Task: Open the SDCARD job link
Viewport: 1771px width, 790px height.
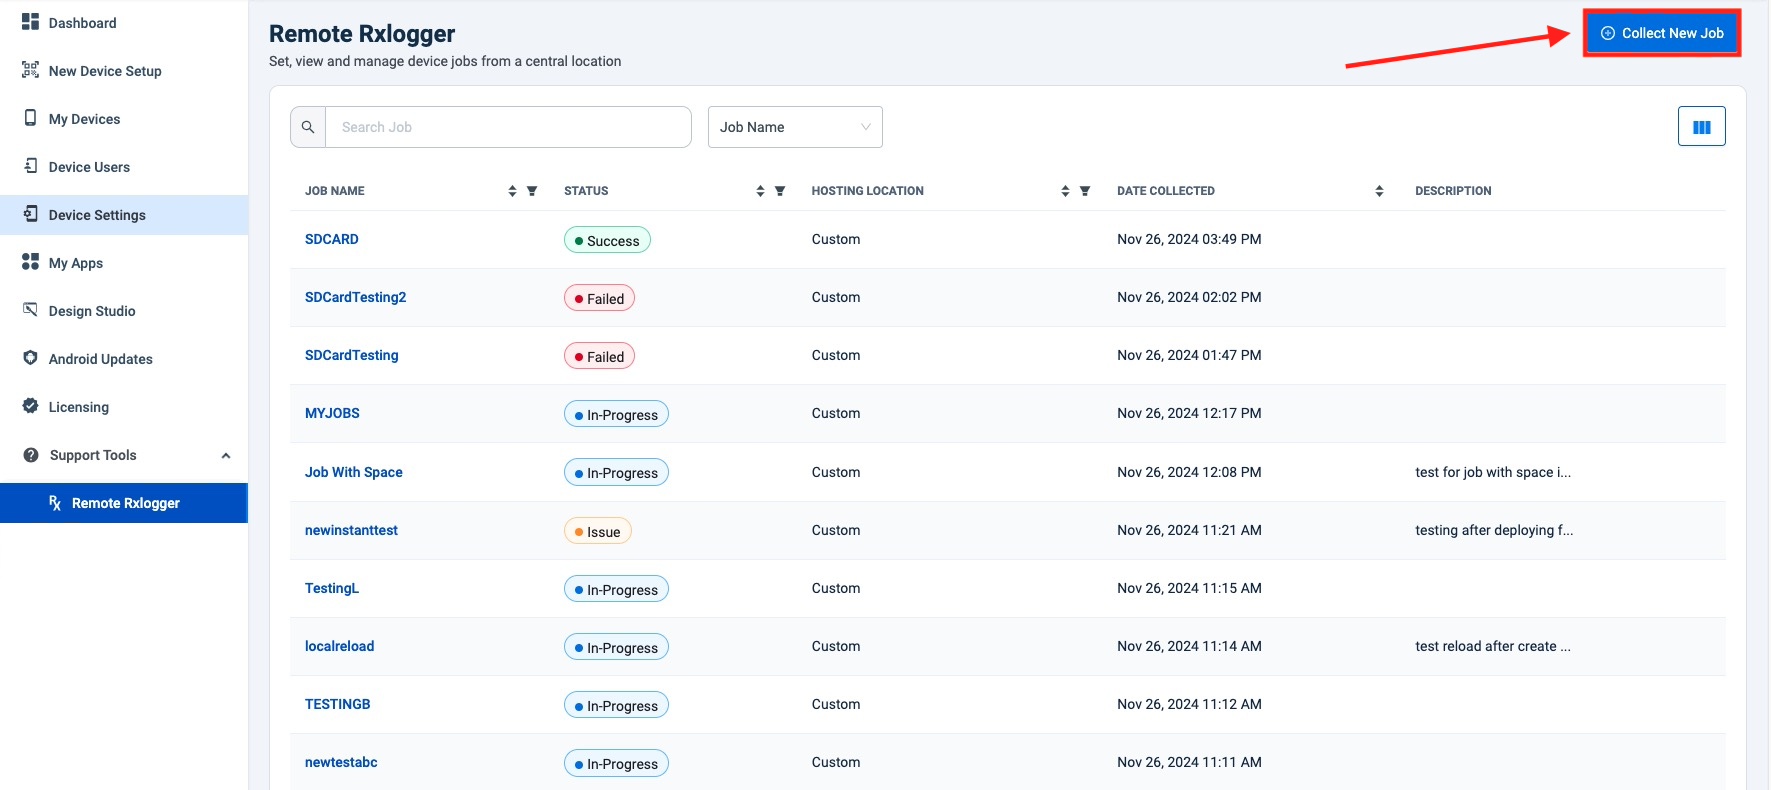Action: pyautogui.click(x=331, y=239)
